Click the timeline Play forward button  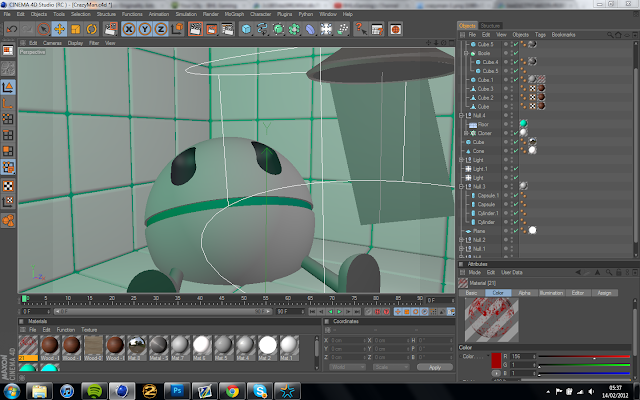[339, 311]
